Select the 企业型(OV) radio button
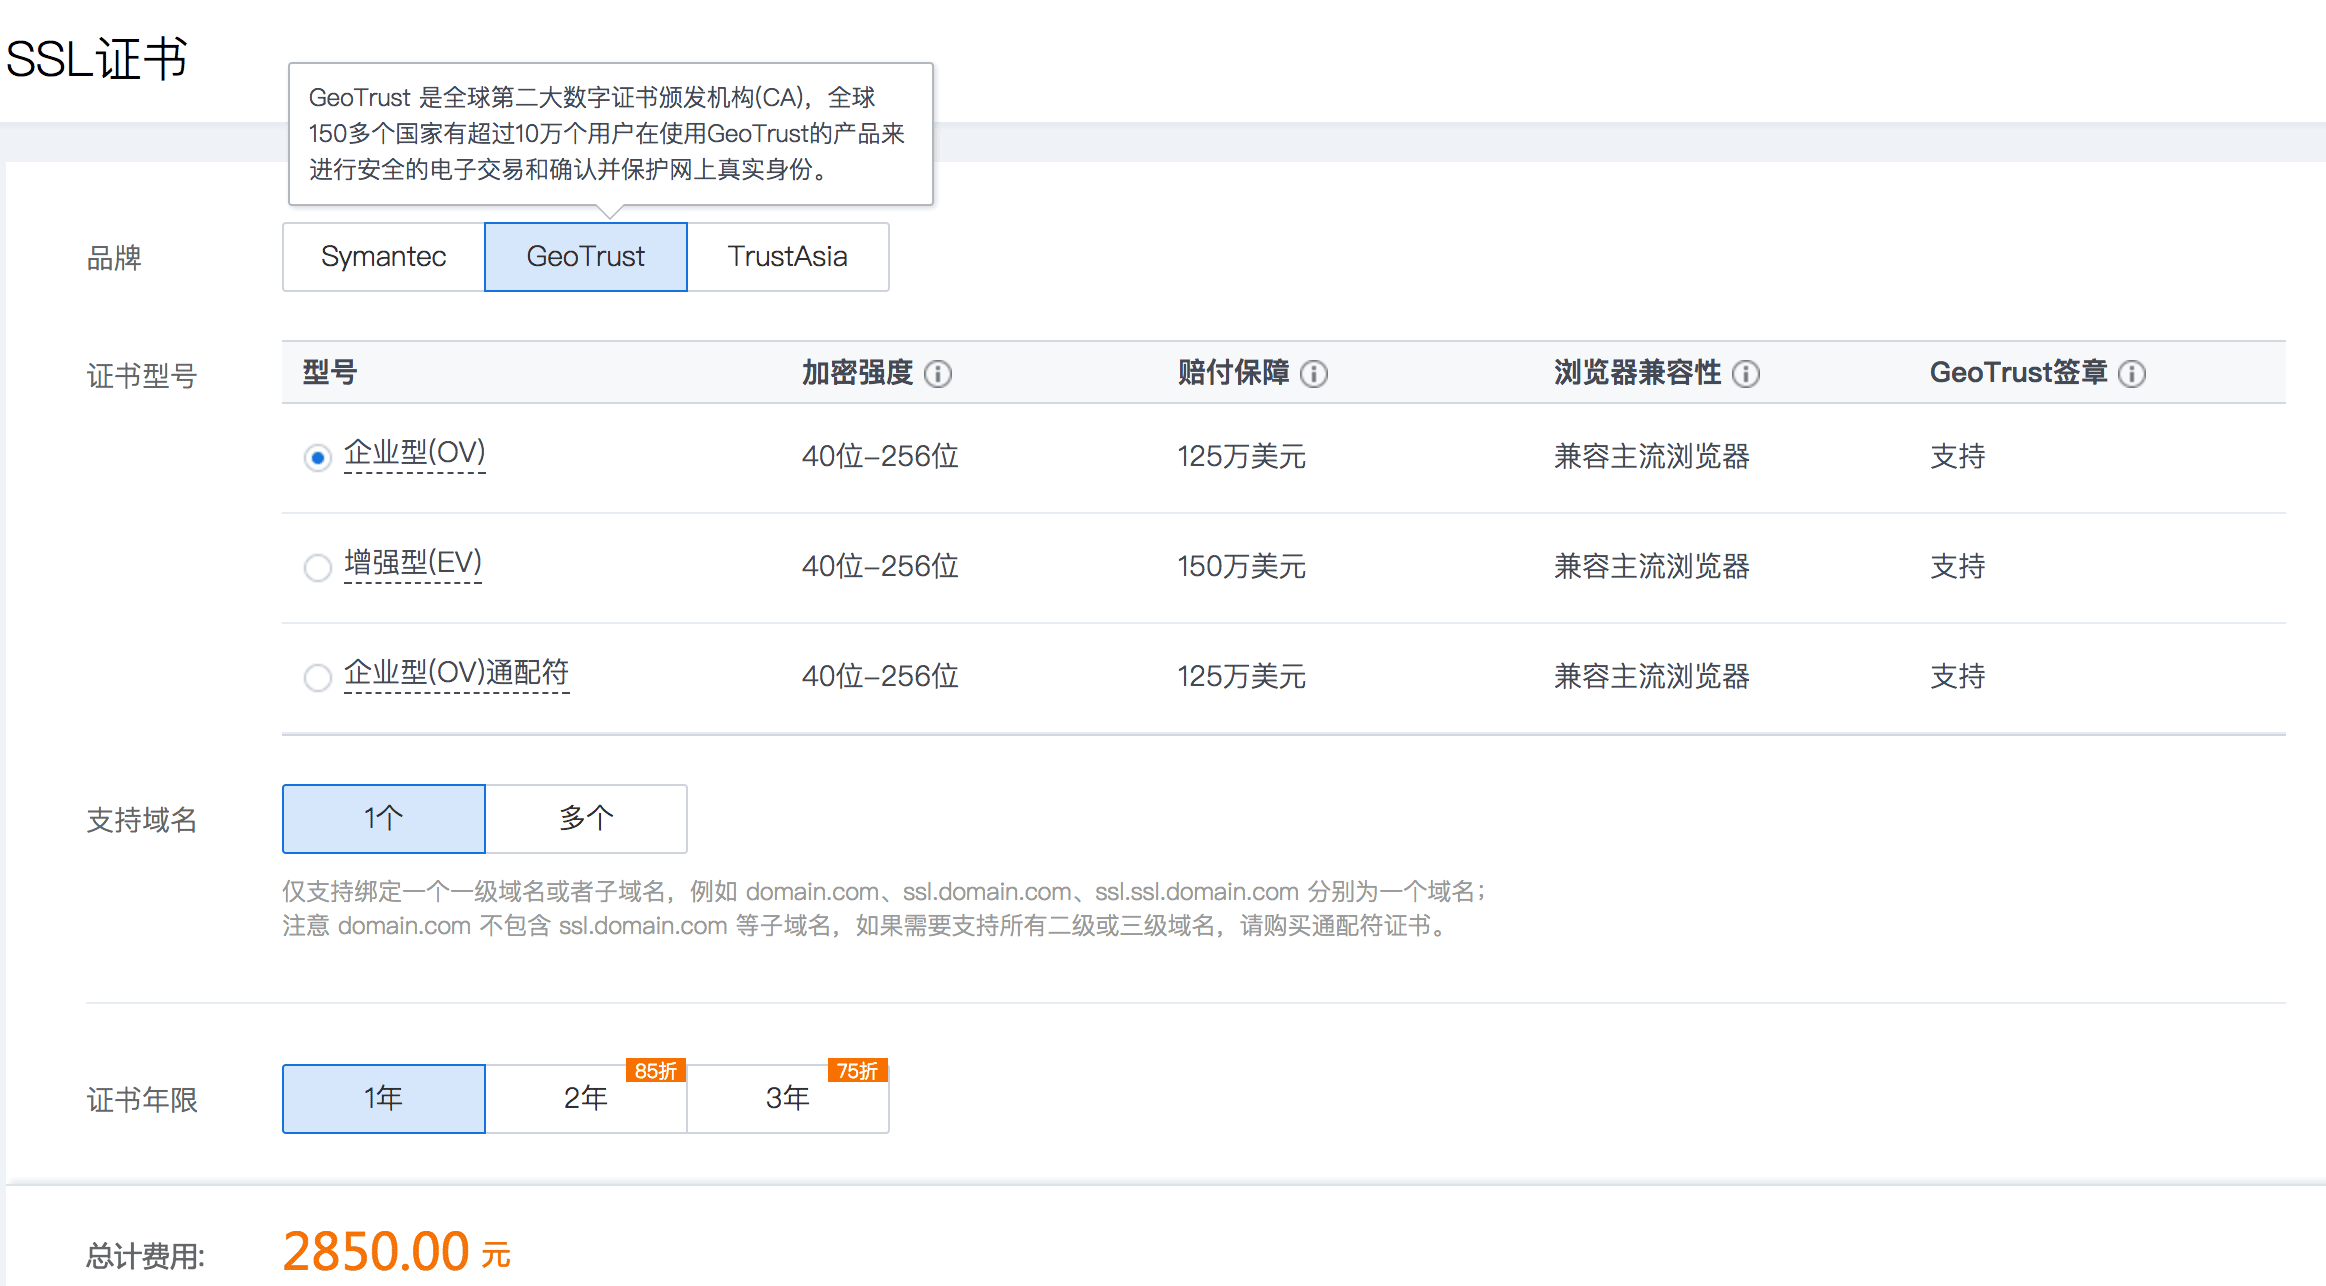Image resolution: width=2326 pixels, height=1286 pixels. [x=318, y=458]
